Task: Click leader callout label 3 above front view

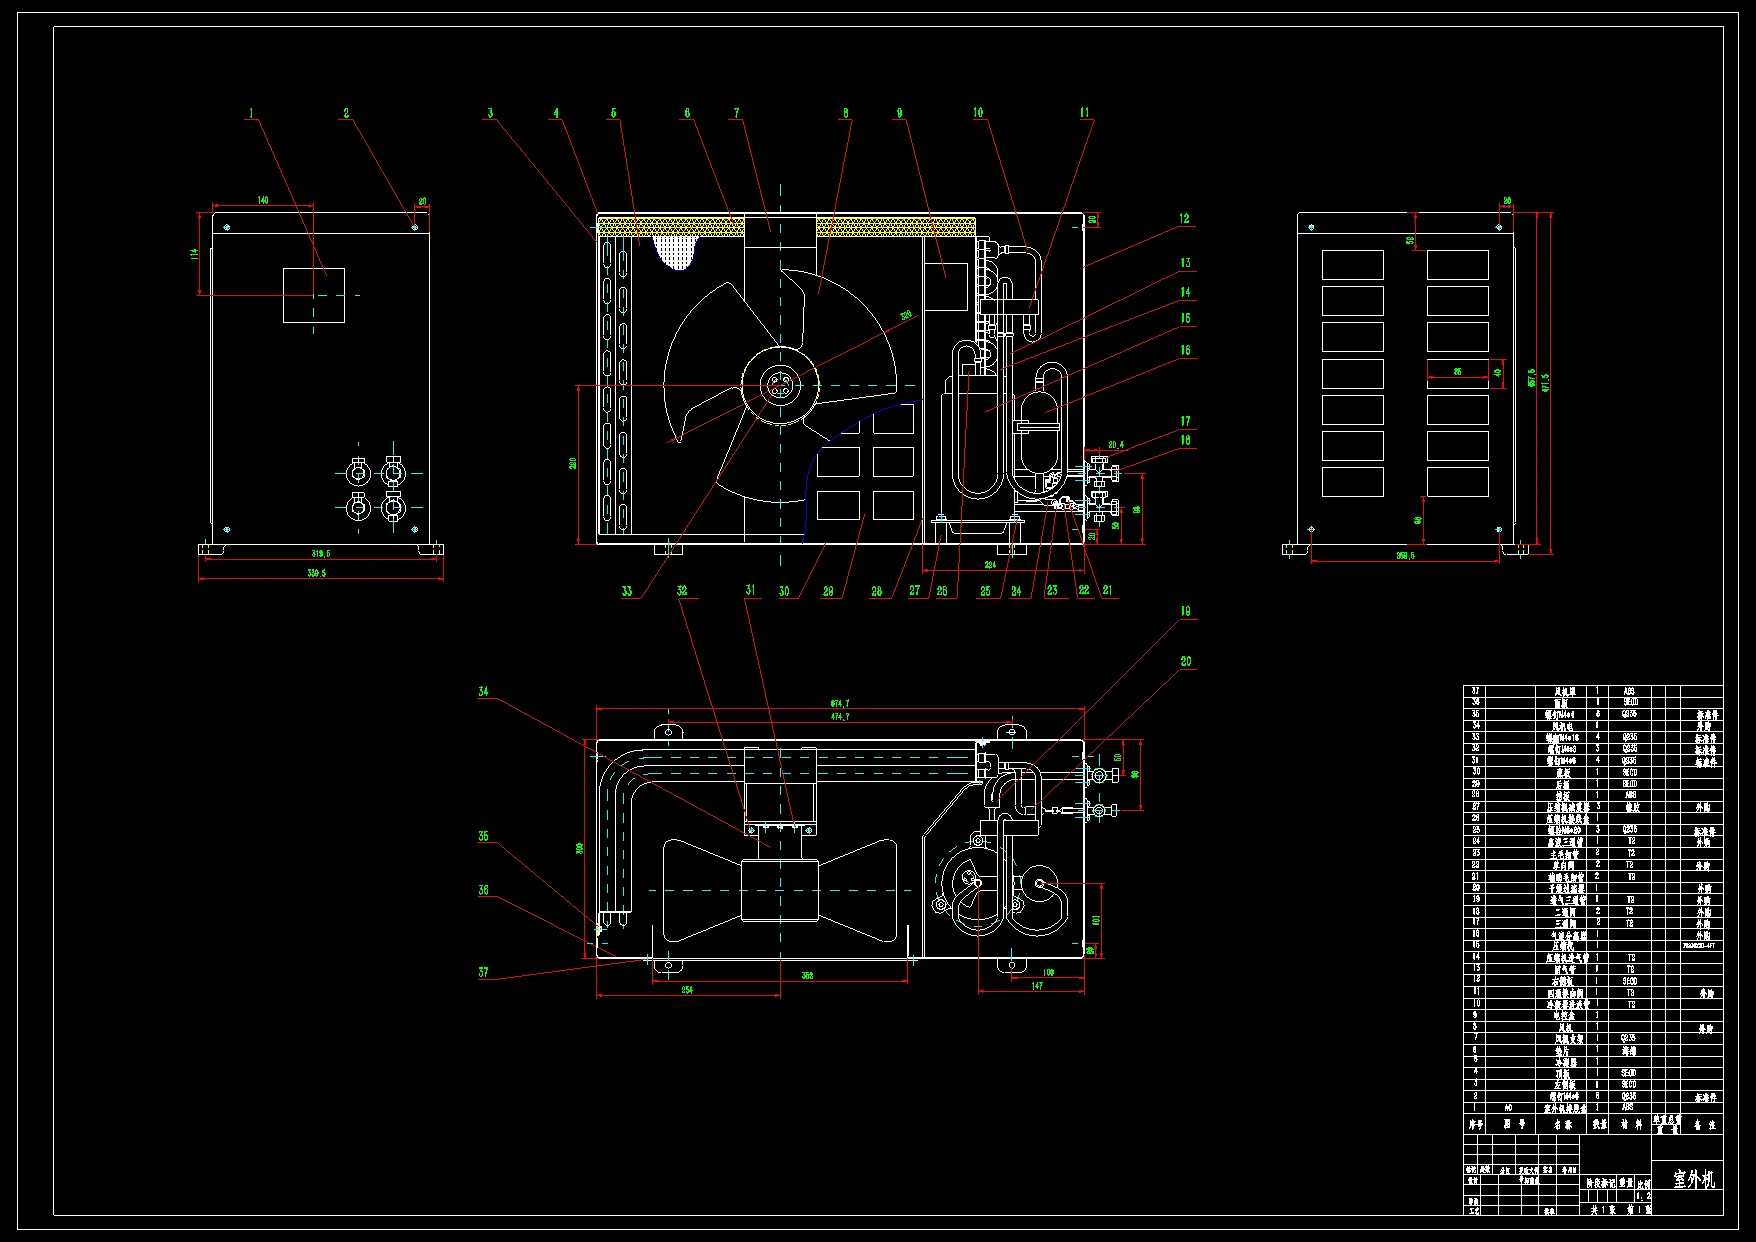Action: tap(490, 113)
